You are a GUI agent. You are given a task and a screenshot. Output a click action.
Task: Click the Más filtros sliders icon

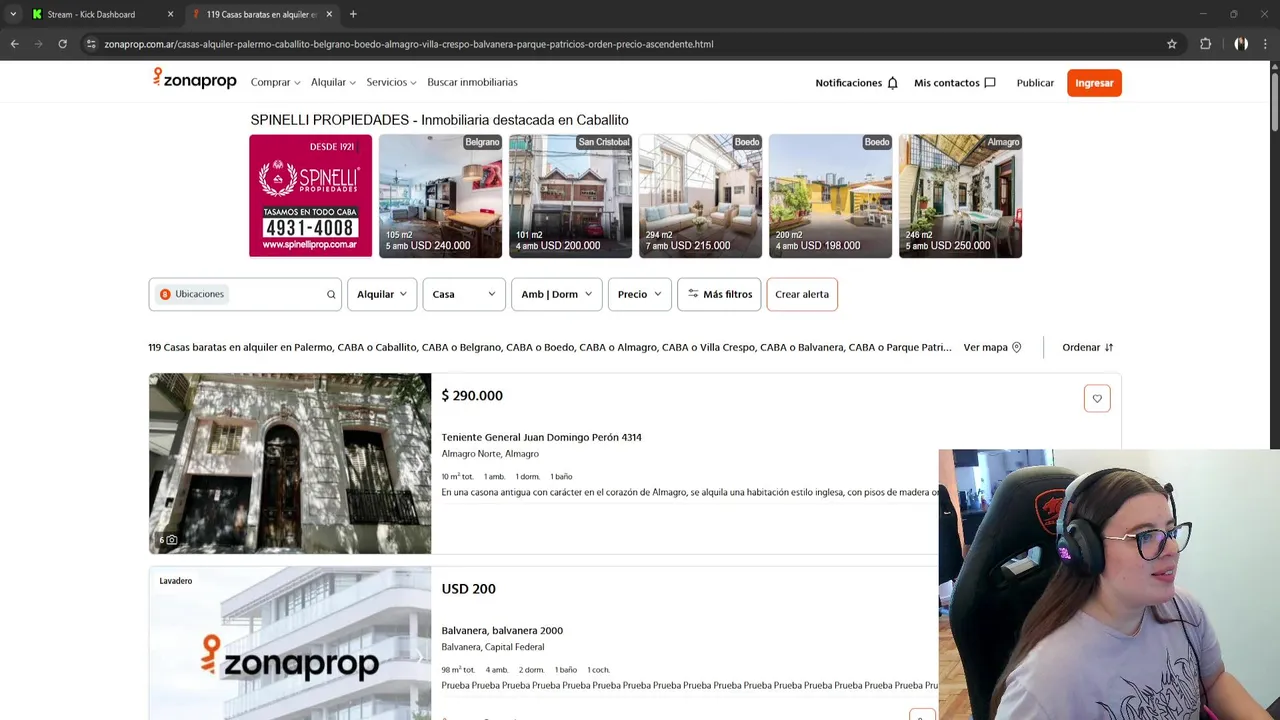point(693,294)
